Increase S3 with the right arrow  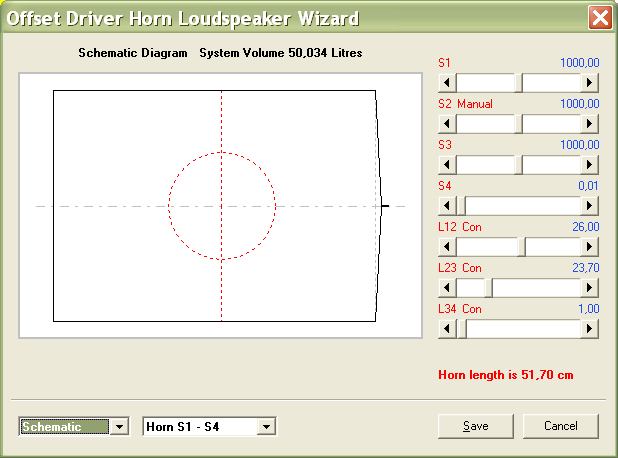pyautogui.click(x=589, y=165)
